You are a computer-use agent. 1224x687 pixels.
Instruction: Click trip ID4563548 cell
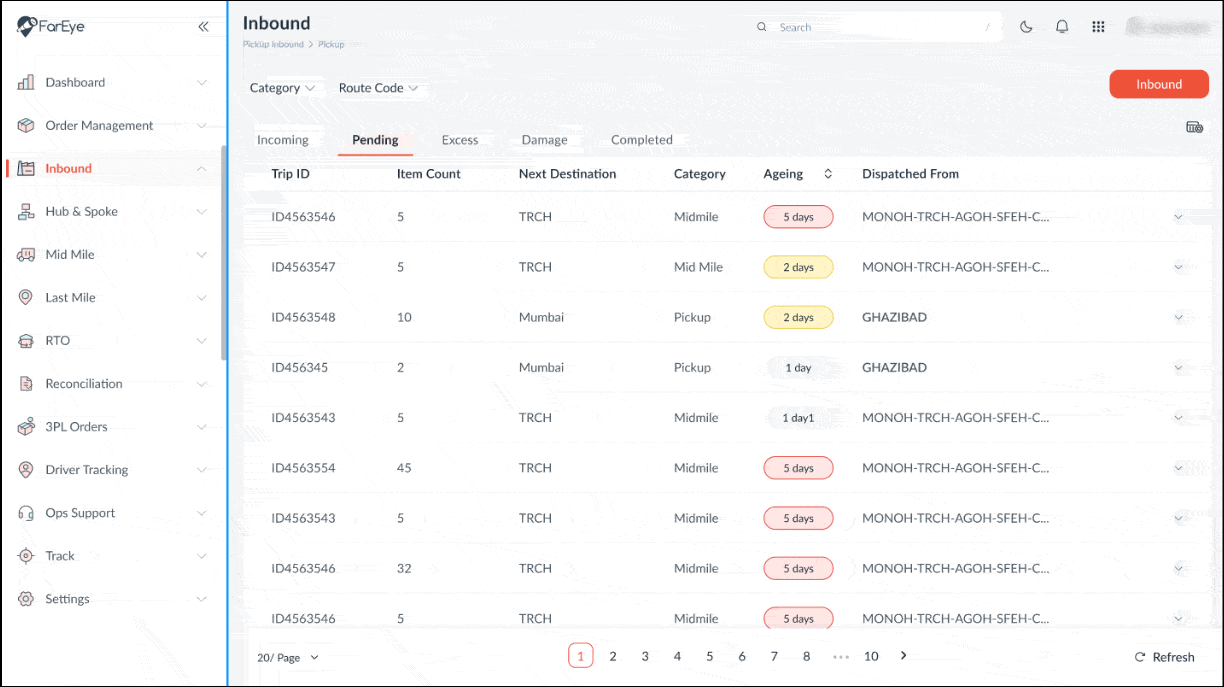[x=303, y=317]
